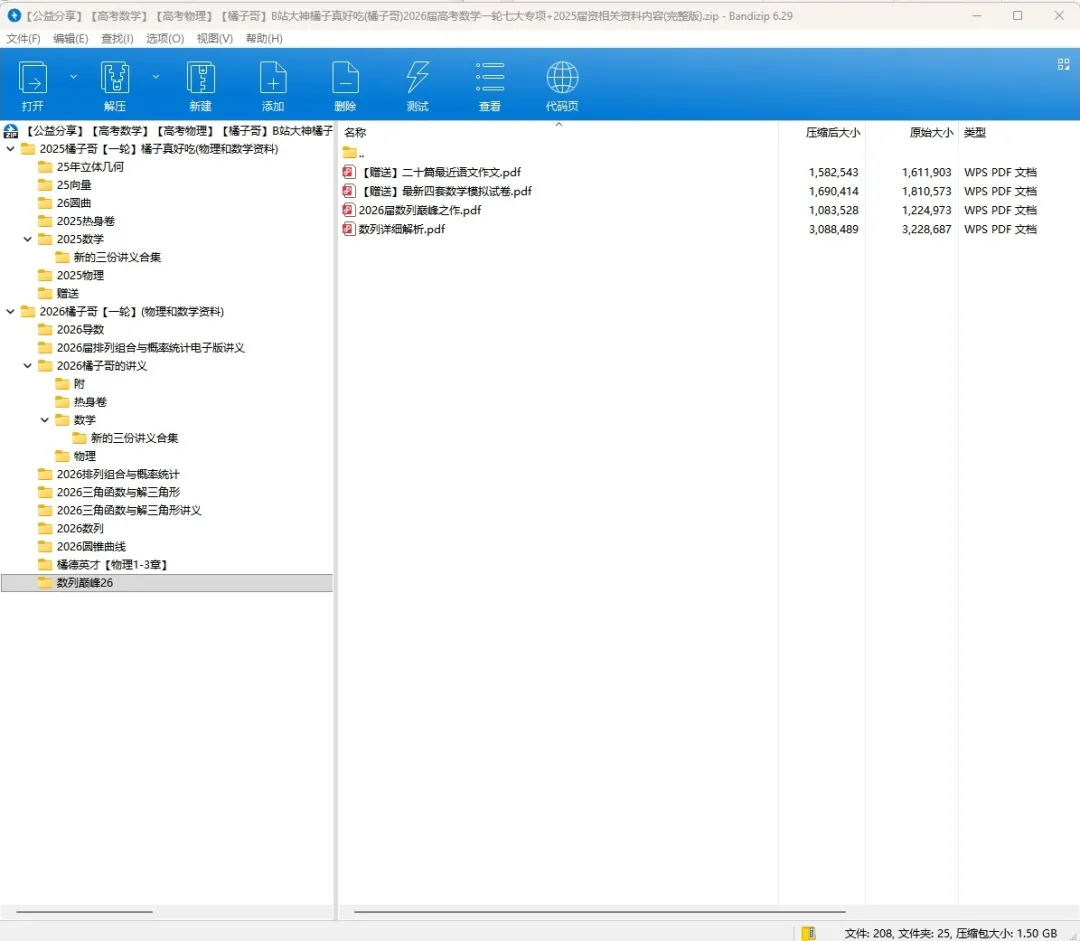Open the 选项(O) menu
Viewport: 1080px width, 941px height.
[x=165, y=39]
